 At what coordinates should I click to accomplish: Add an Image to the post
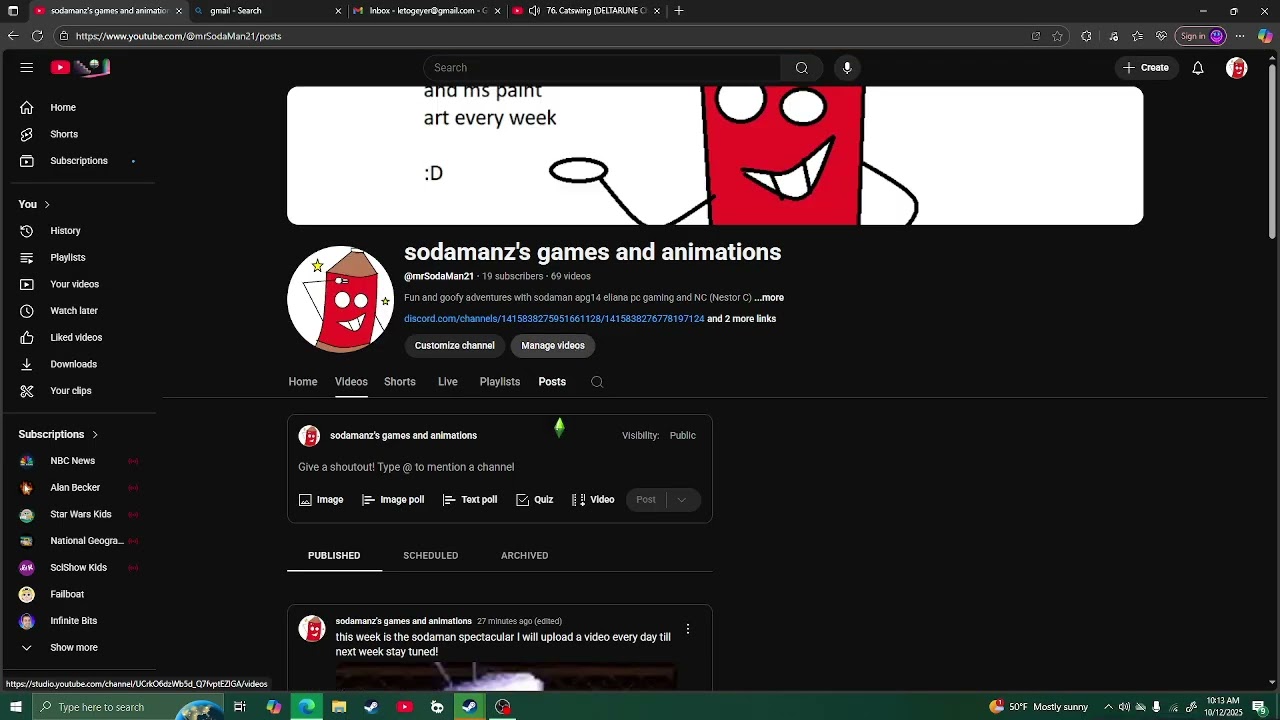[x=321, y=500]
